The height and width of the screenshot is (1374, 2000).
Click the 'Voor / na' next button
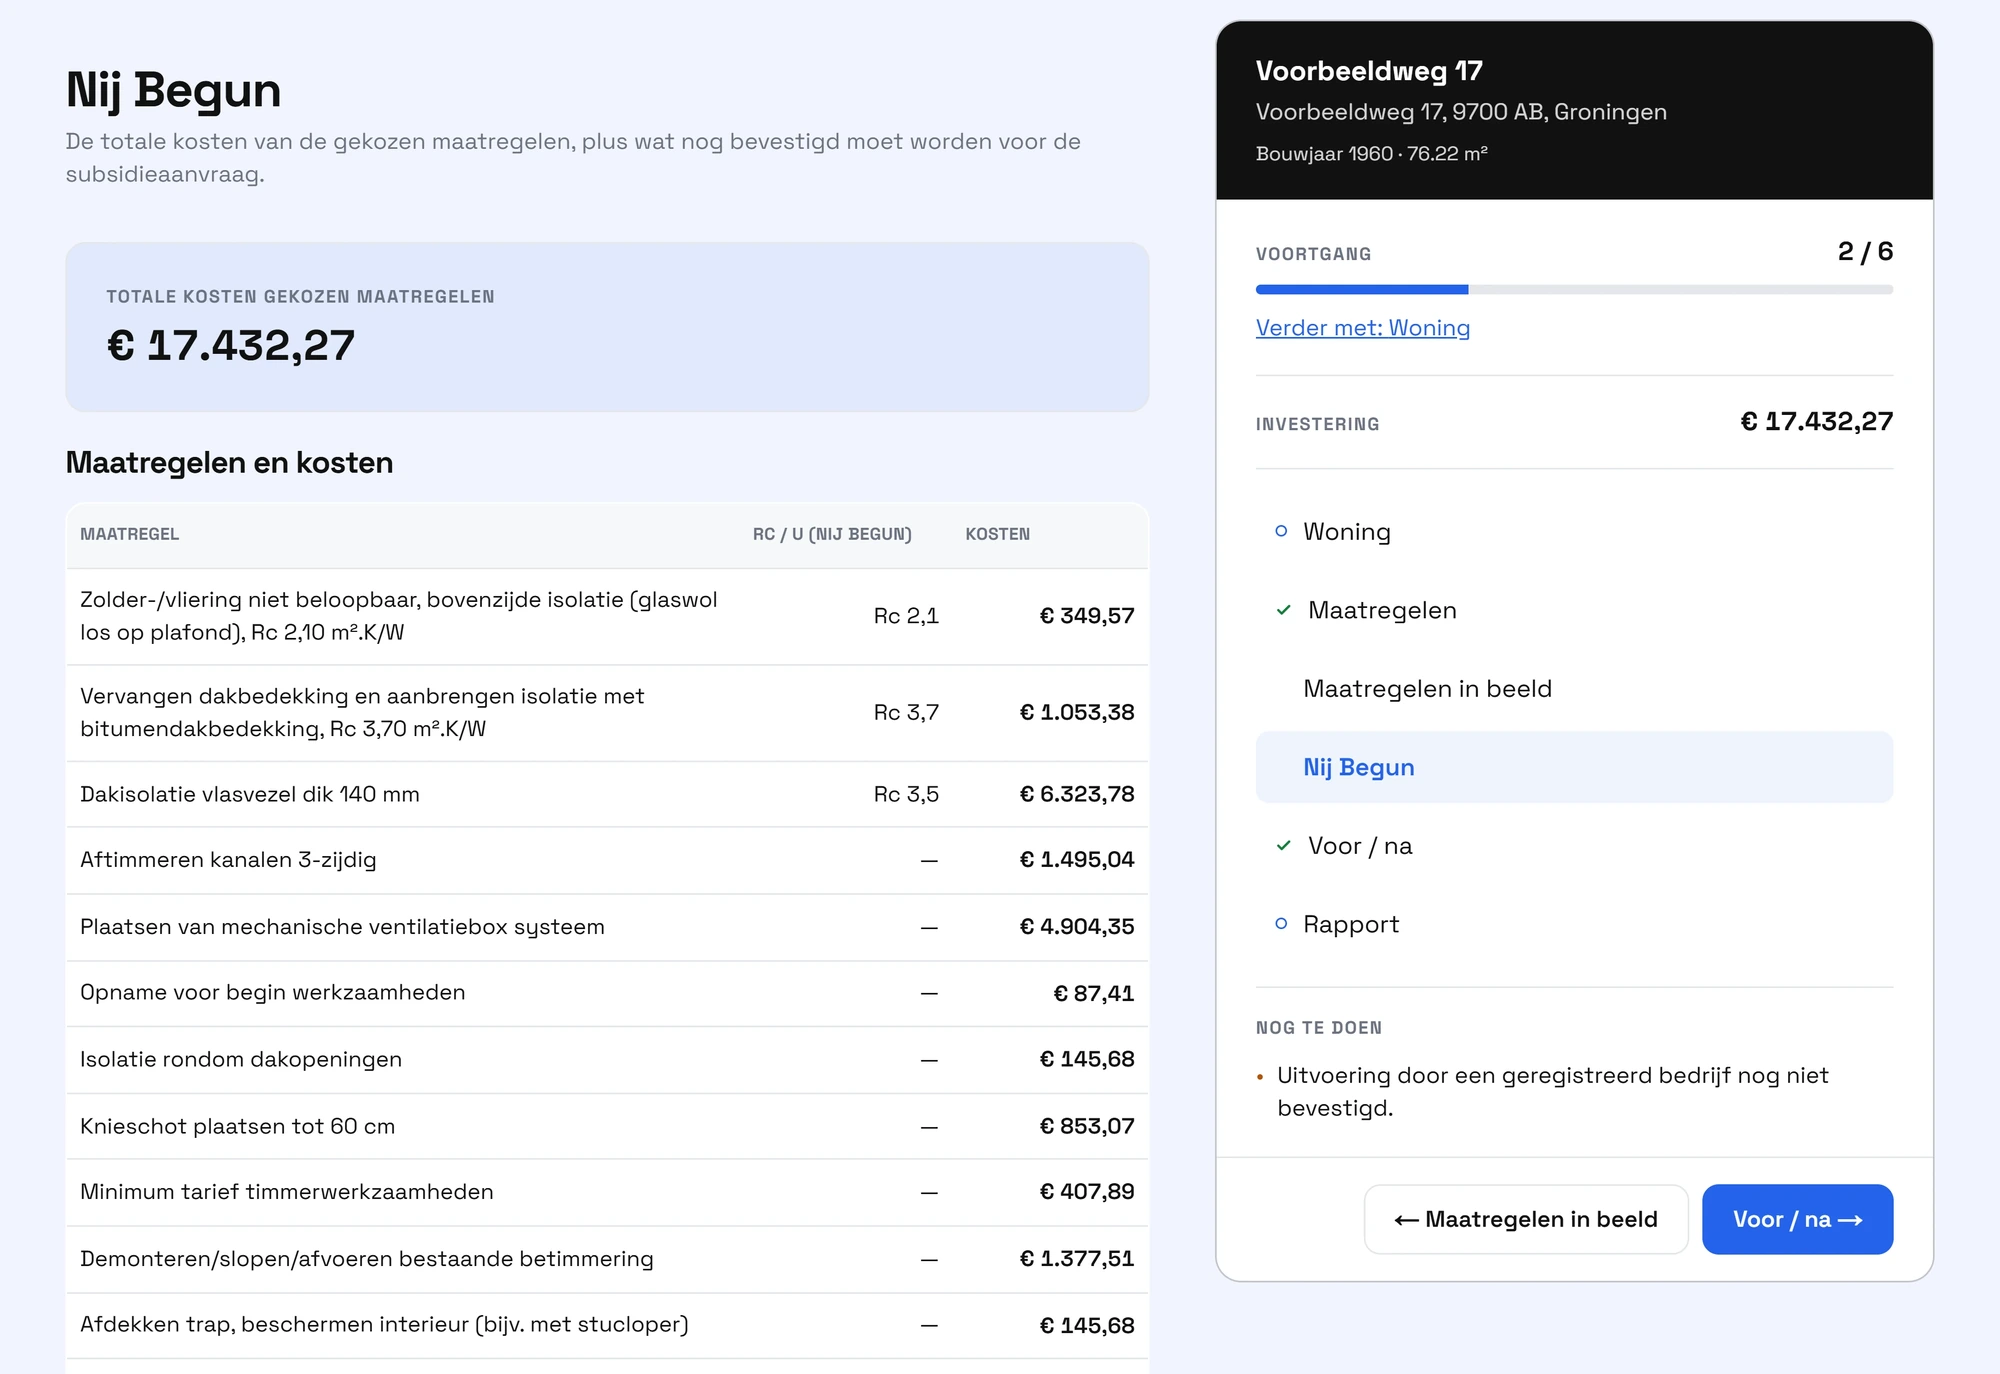1797,1219
